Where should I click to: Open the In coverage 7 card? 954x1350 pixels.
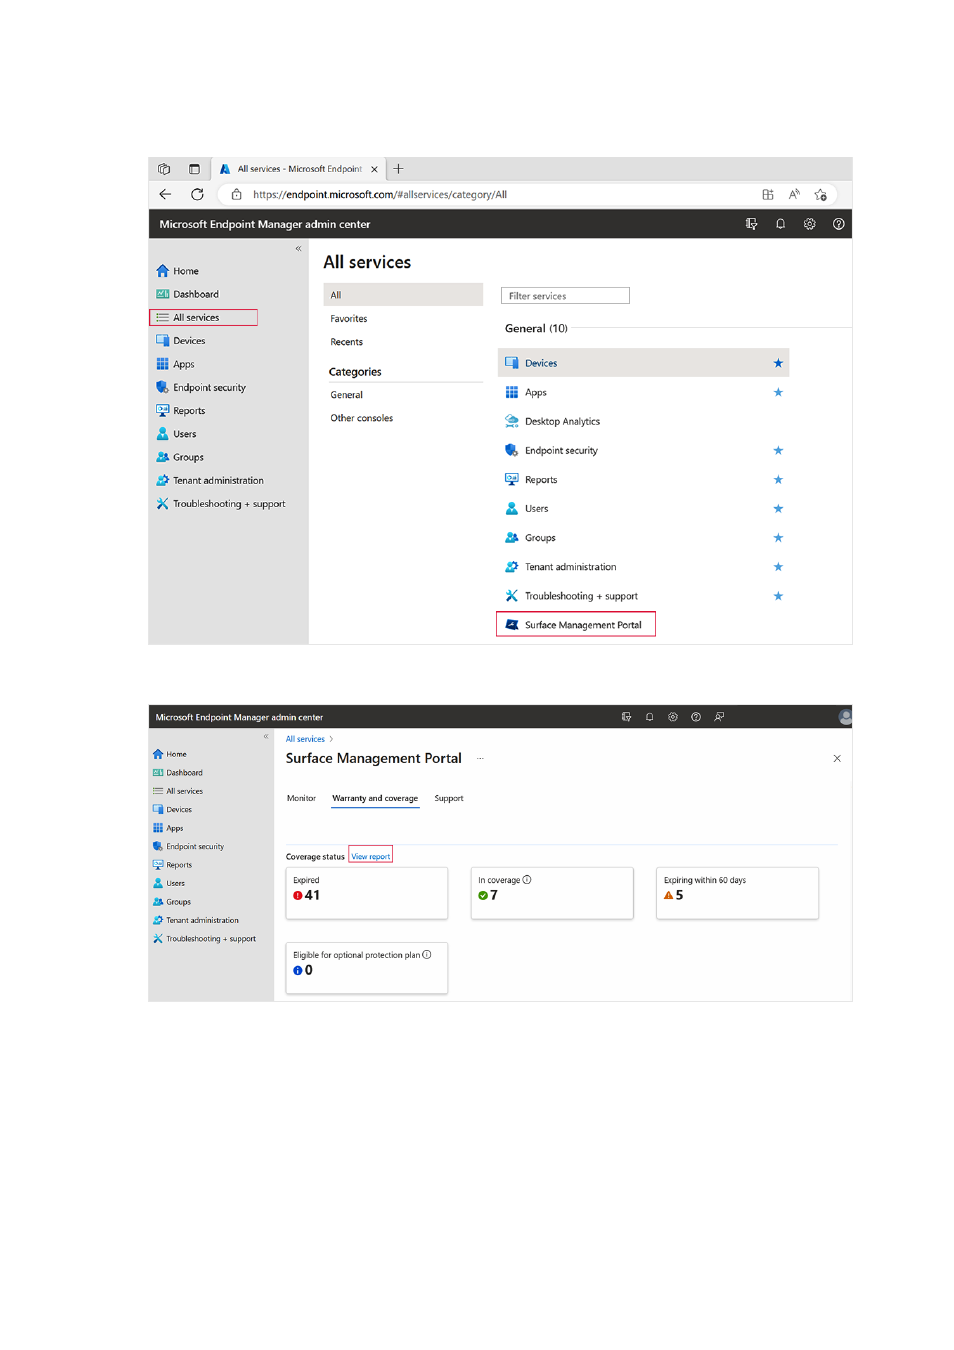click(x=552, y=893)
